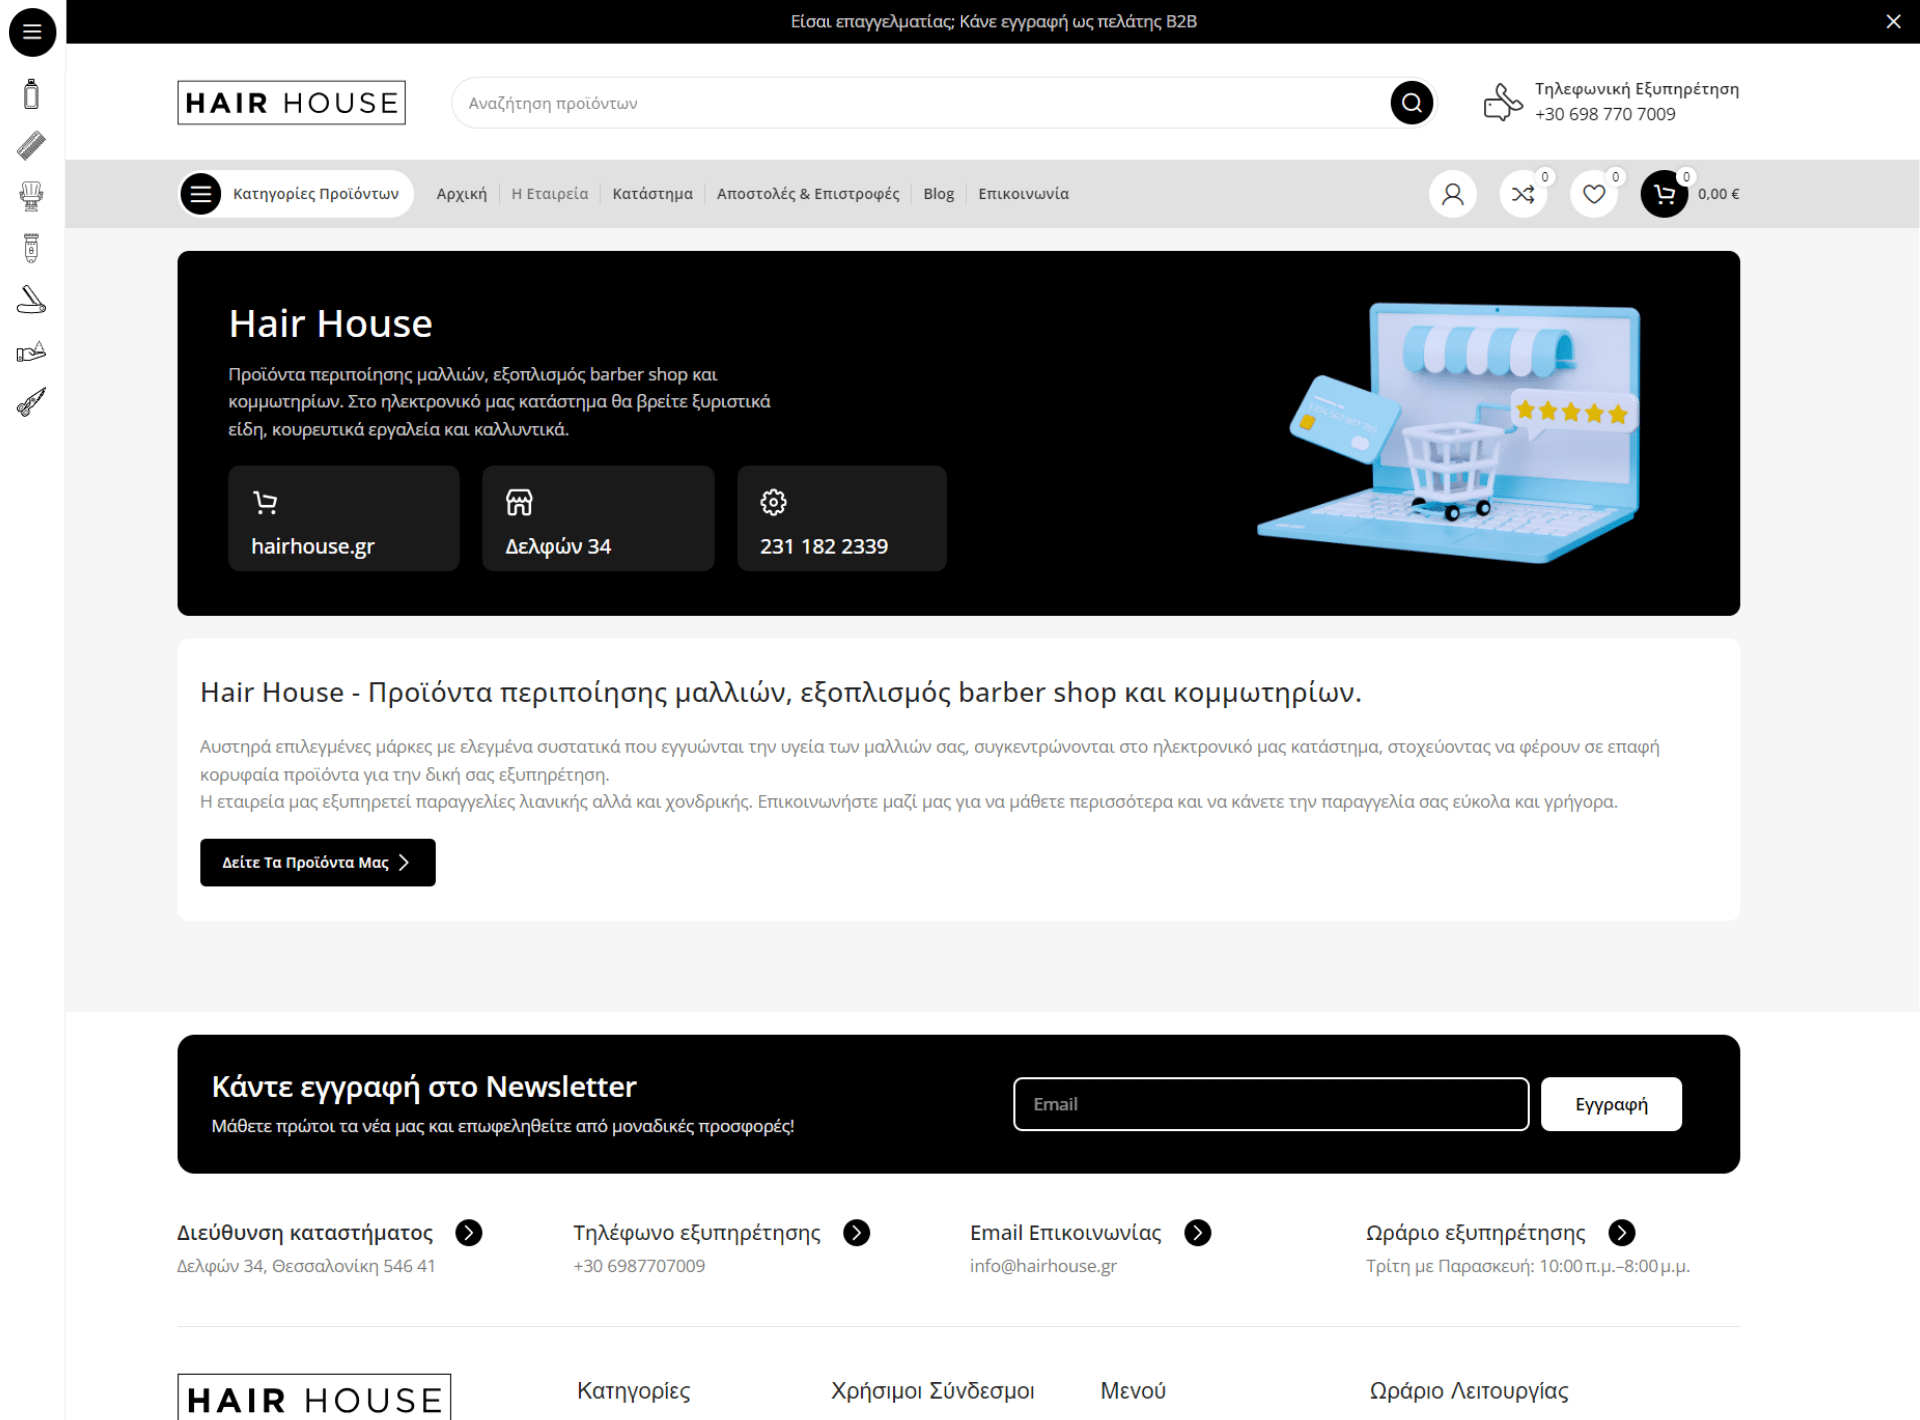Open the product compare shuffle icon
The width and height of the screenshot is (1920, 1420).
1523,193
